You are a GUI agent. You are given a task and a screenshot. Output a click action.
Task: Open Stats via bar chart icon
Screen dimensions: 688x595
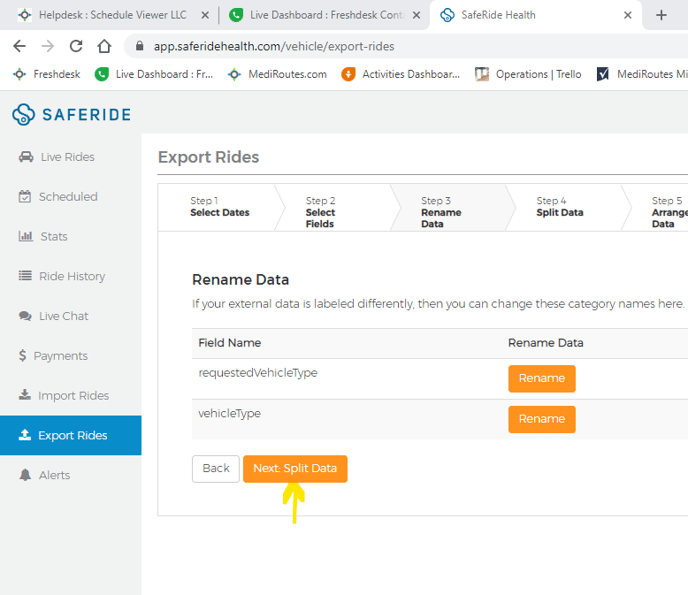tap(25, 237)
